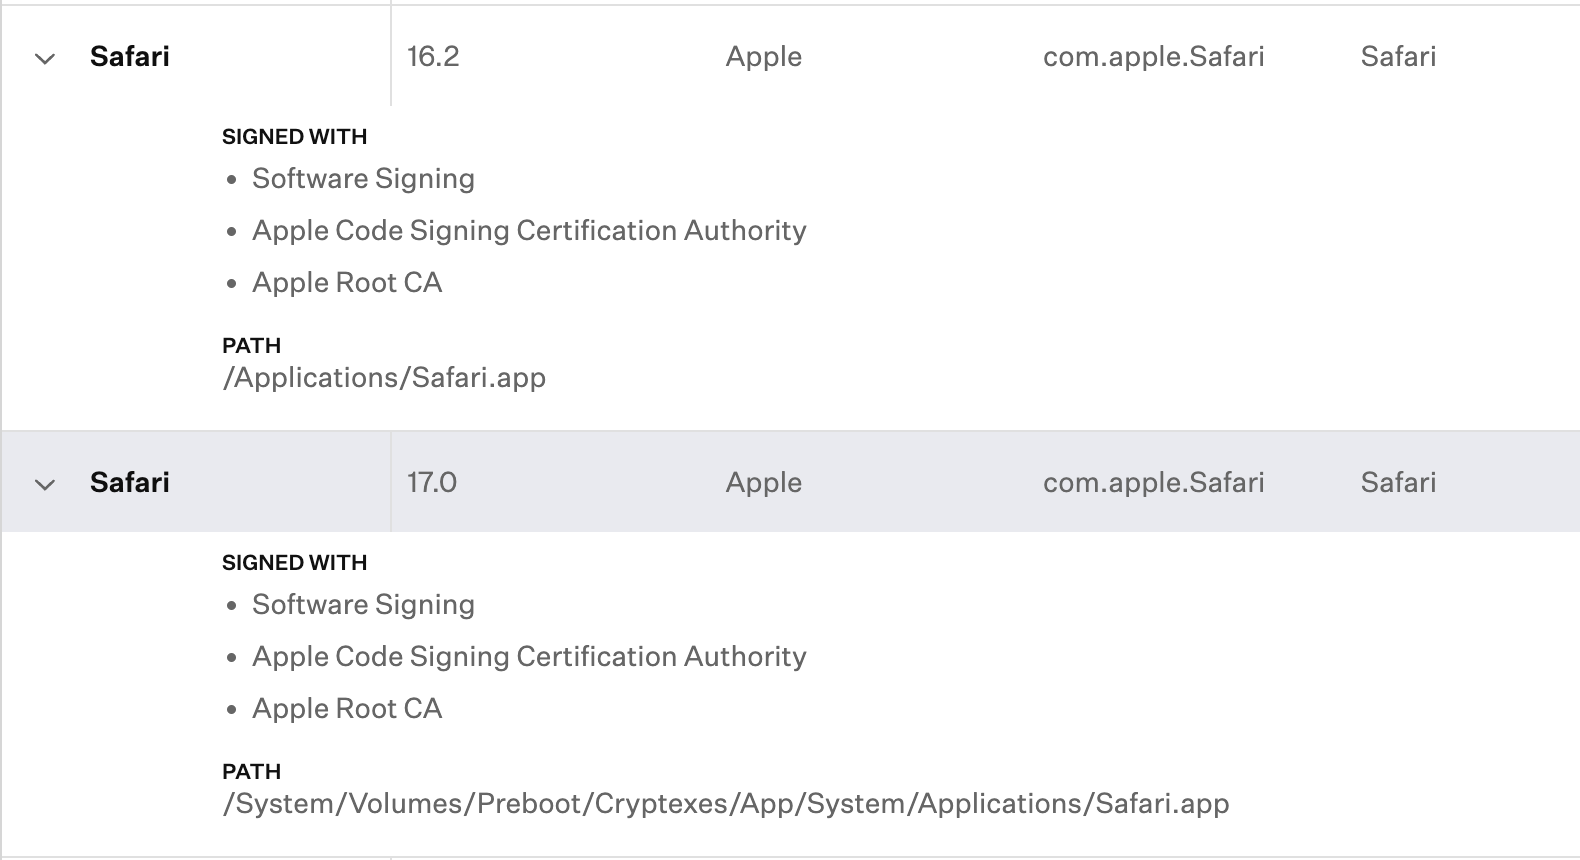Click Software Signing under Safari 17.0
The width and height of the screenshot is (1580, 860).
click(x=363, y=605)
